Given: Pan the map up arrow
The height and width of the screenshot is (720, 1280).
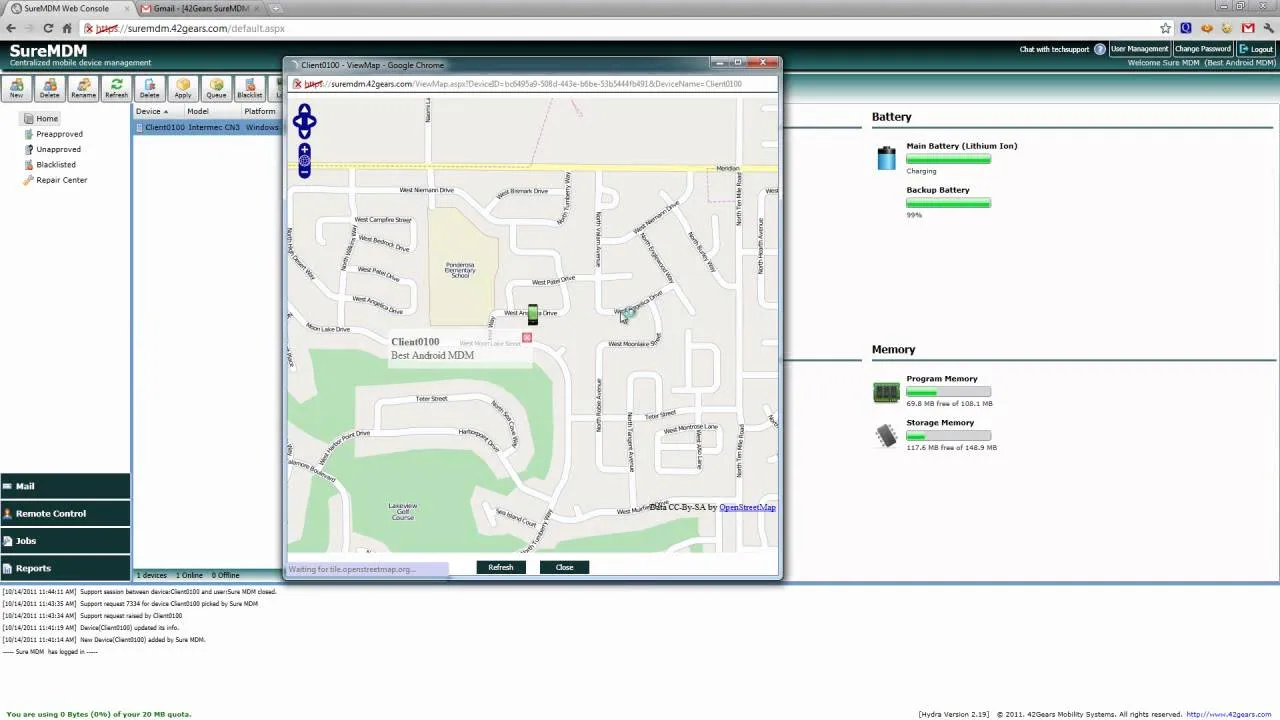Looking at the screenshot, I should 304,110.
